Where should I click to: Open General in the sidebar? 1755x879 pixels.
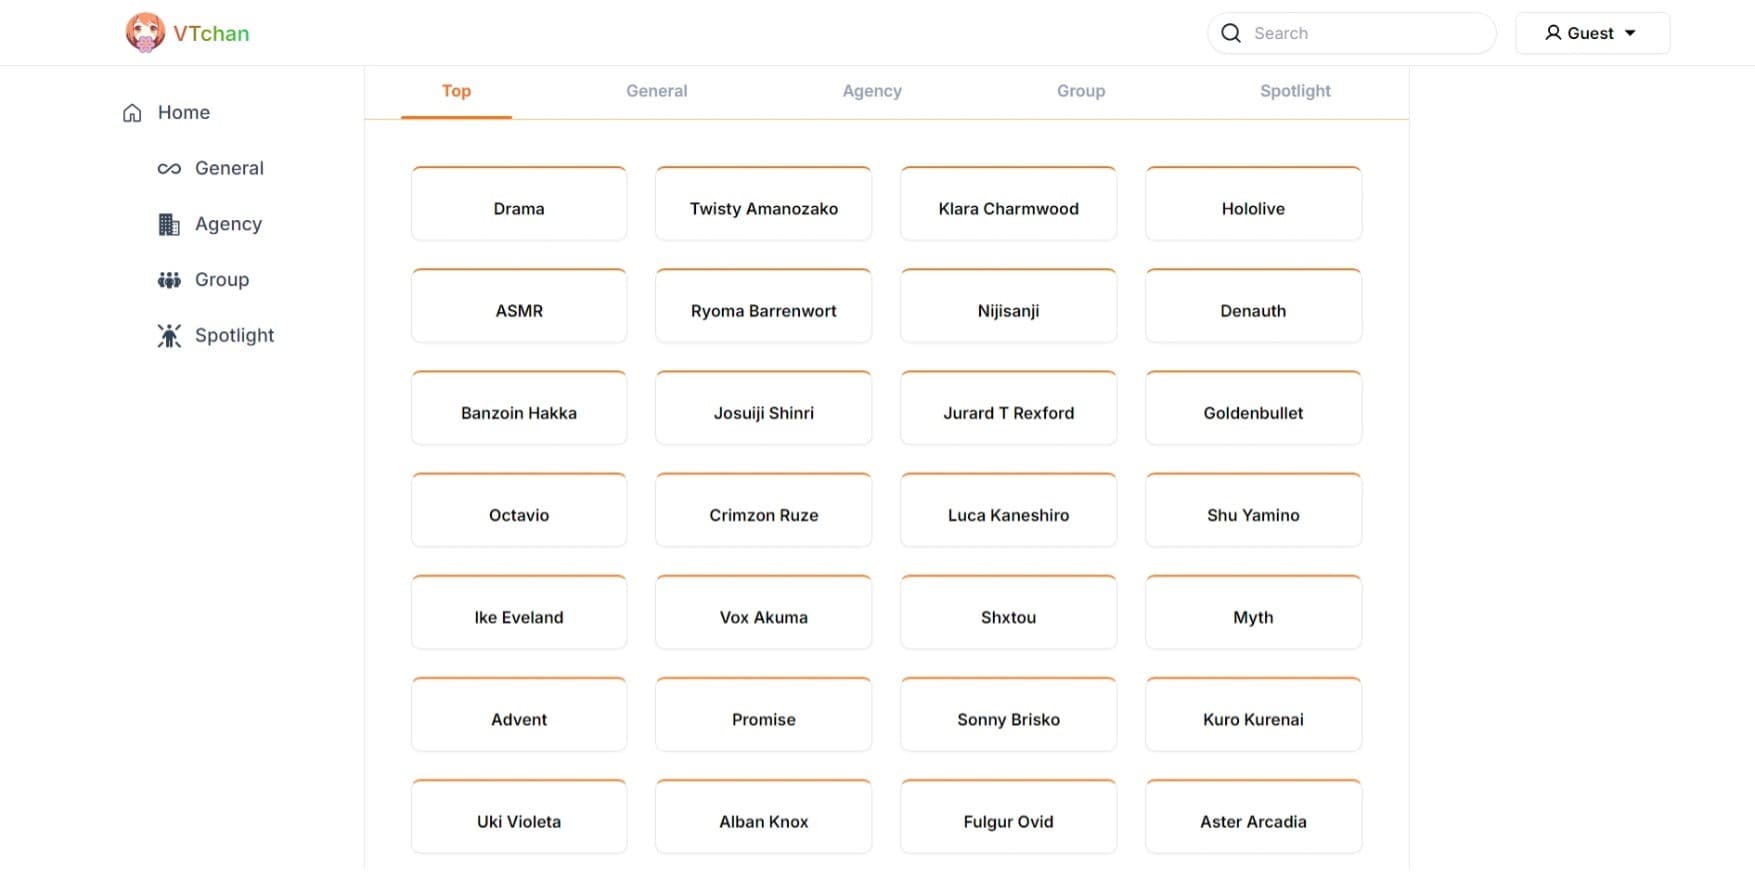tap(229, 169)
